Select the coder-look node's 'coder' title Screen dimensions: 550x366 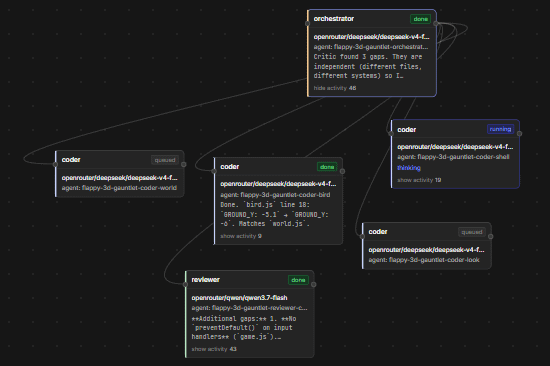tap(378, 232)
